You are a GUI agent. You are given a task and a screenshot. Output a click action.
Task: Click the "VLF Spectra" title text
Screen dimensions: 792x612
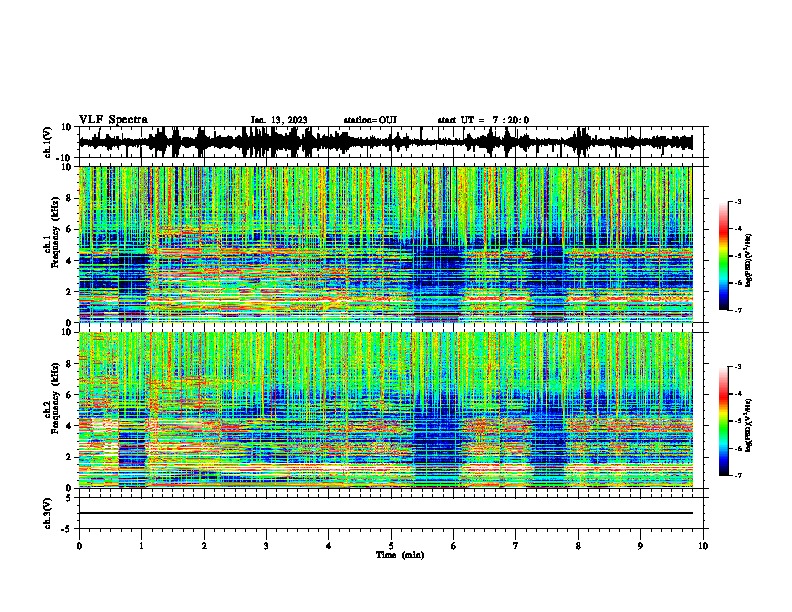point(113,120)
